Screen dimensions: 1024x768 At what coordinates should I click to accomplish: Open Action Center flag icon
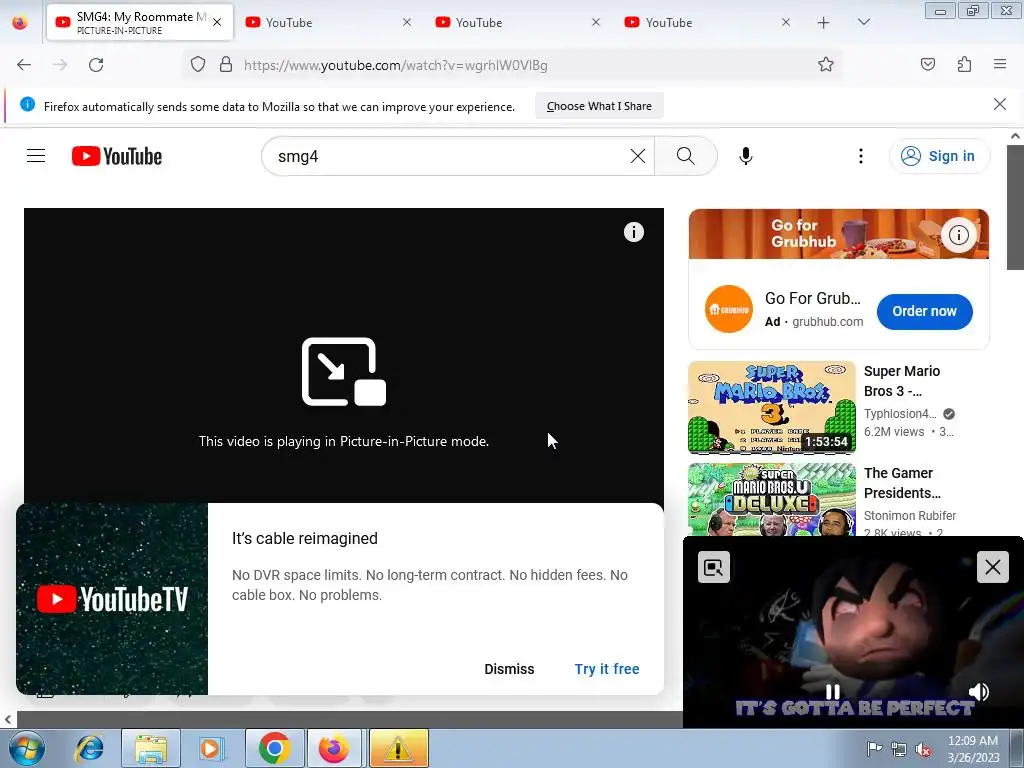point(874,748)
